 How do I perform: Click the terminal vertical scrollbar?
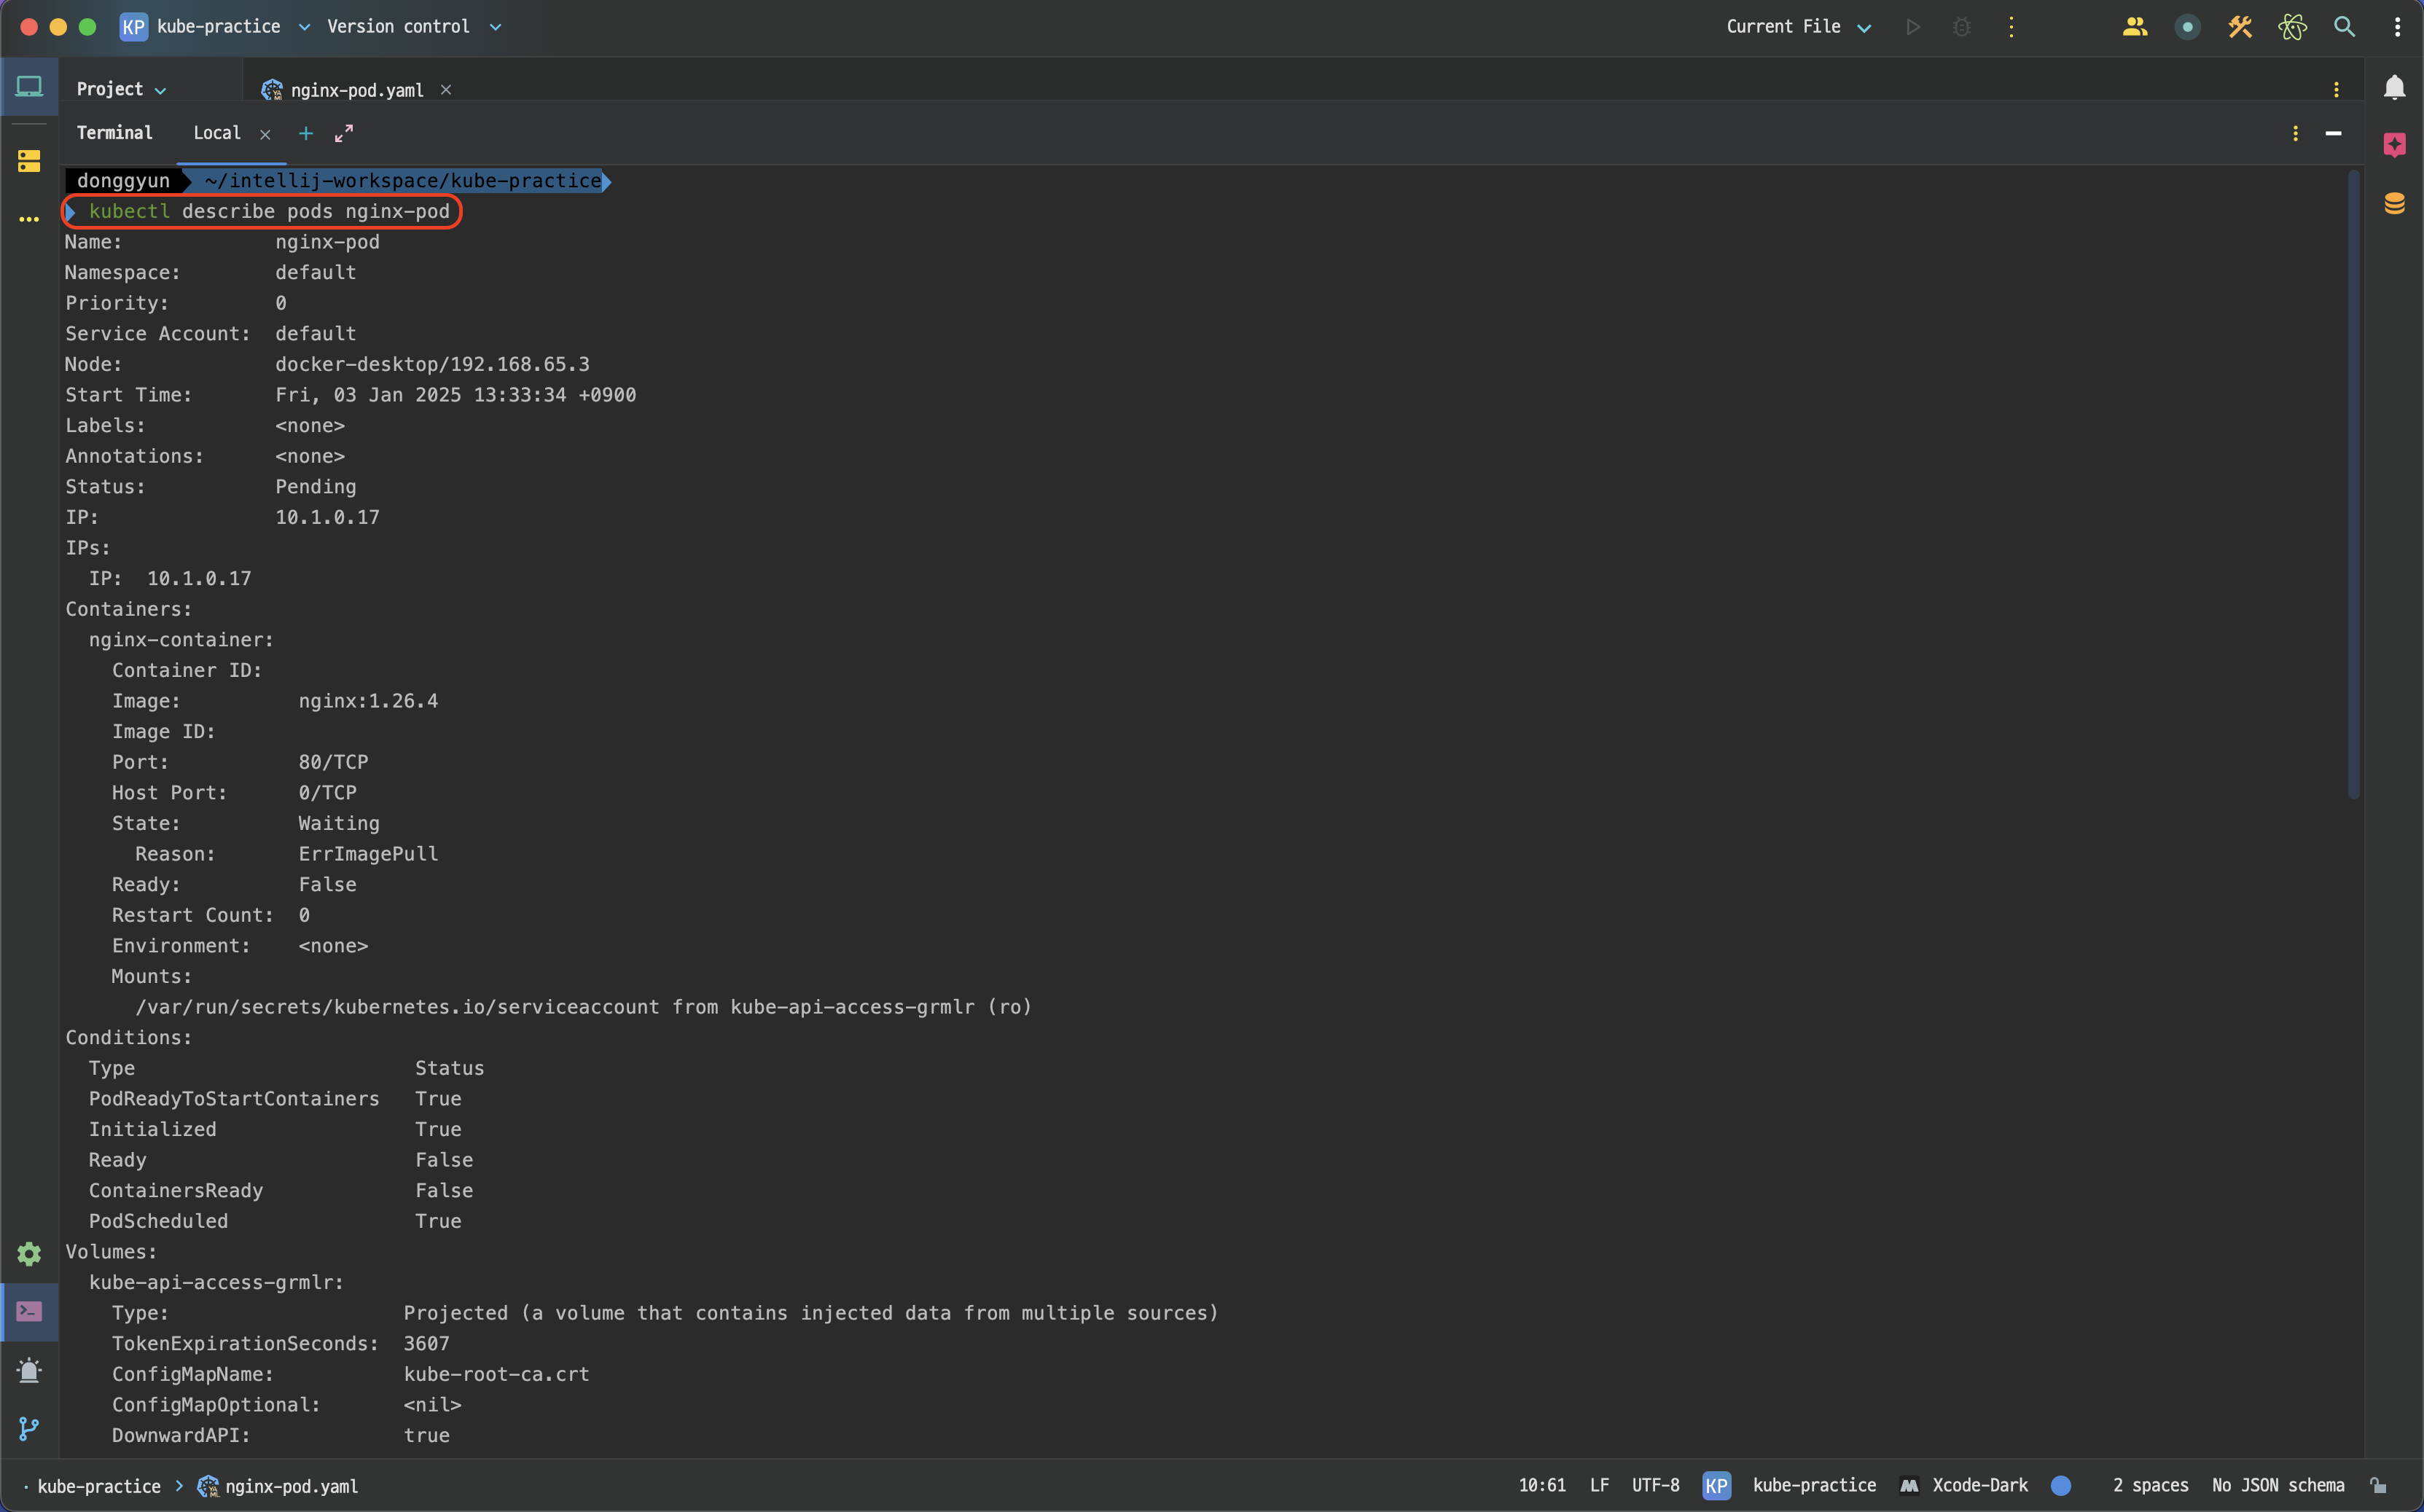coord(2353,484)
